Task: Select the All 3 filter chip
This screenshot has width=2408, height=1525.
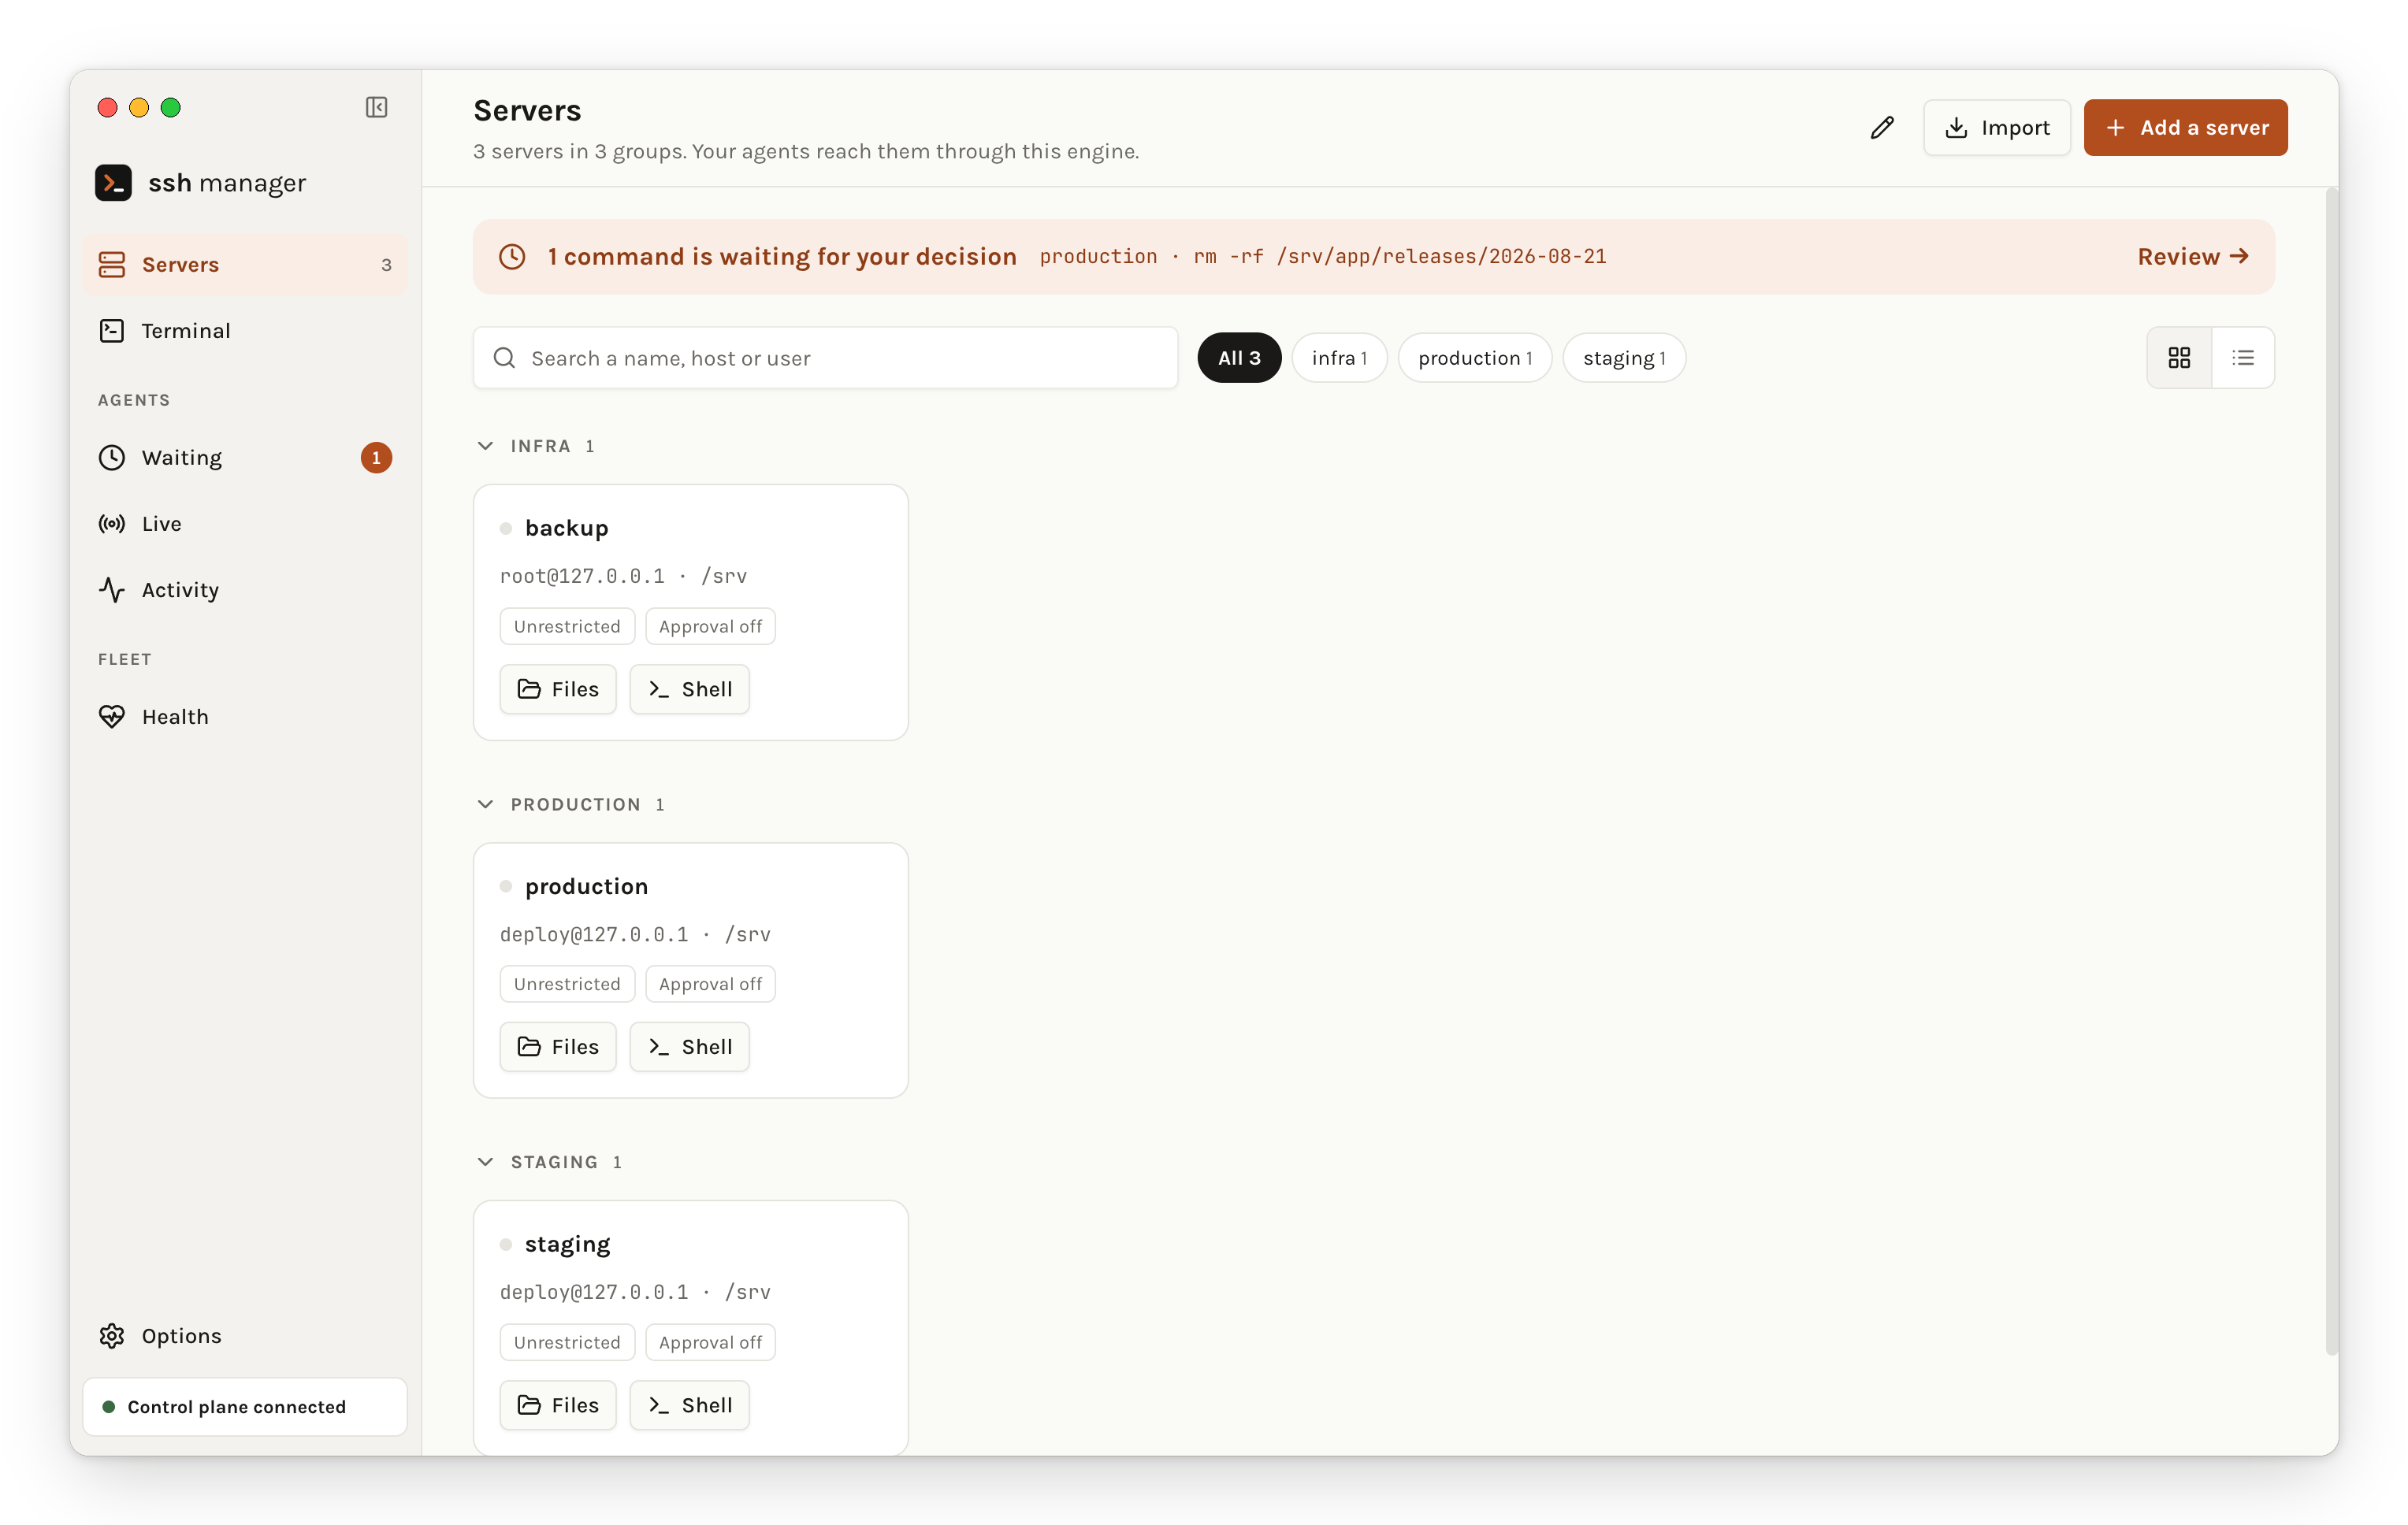Action: click(x=1239, y=358)
